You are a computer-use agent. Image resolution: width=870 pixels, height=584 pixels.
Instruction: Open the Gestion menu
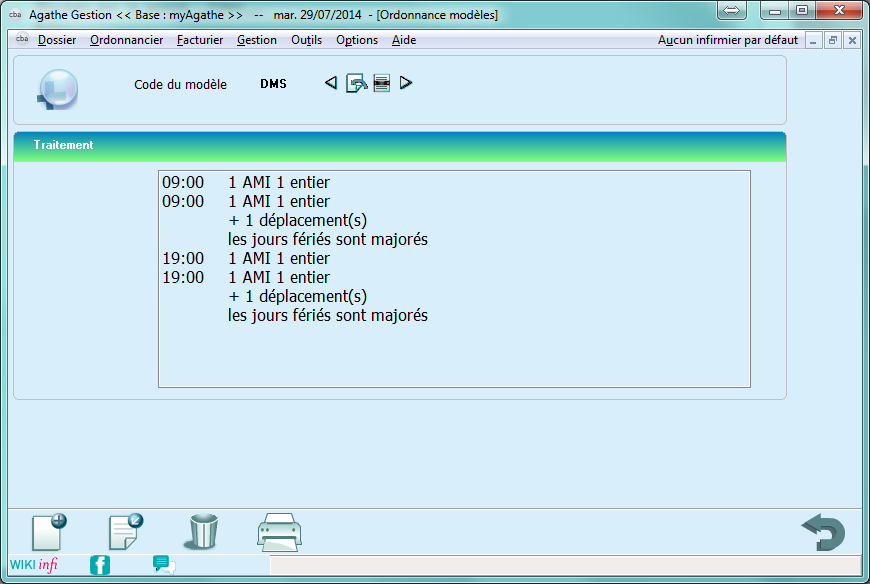257,40
